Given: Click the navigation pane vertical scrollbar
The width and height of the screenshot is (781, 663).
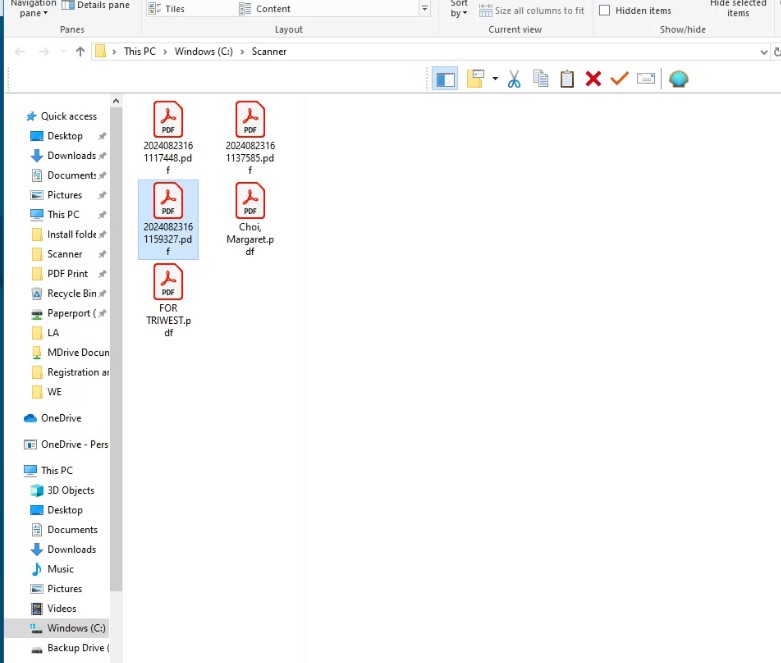Looking at the screenshot, I should pos(116,349).
